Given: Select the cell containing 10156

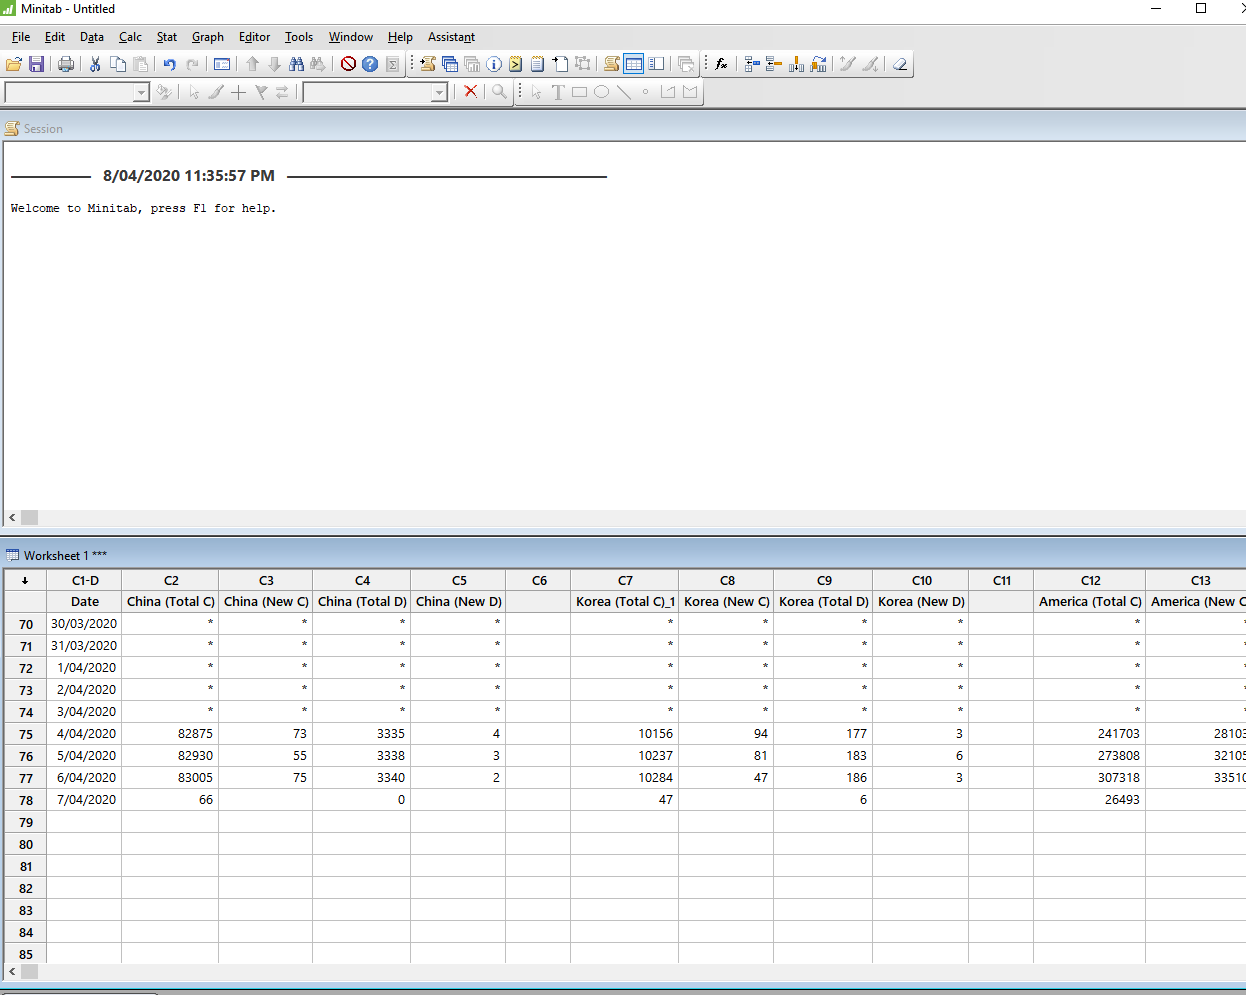Looking at the screenshot, I should coord(625,734).
